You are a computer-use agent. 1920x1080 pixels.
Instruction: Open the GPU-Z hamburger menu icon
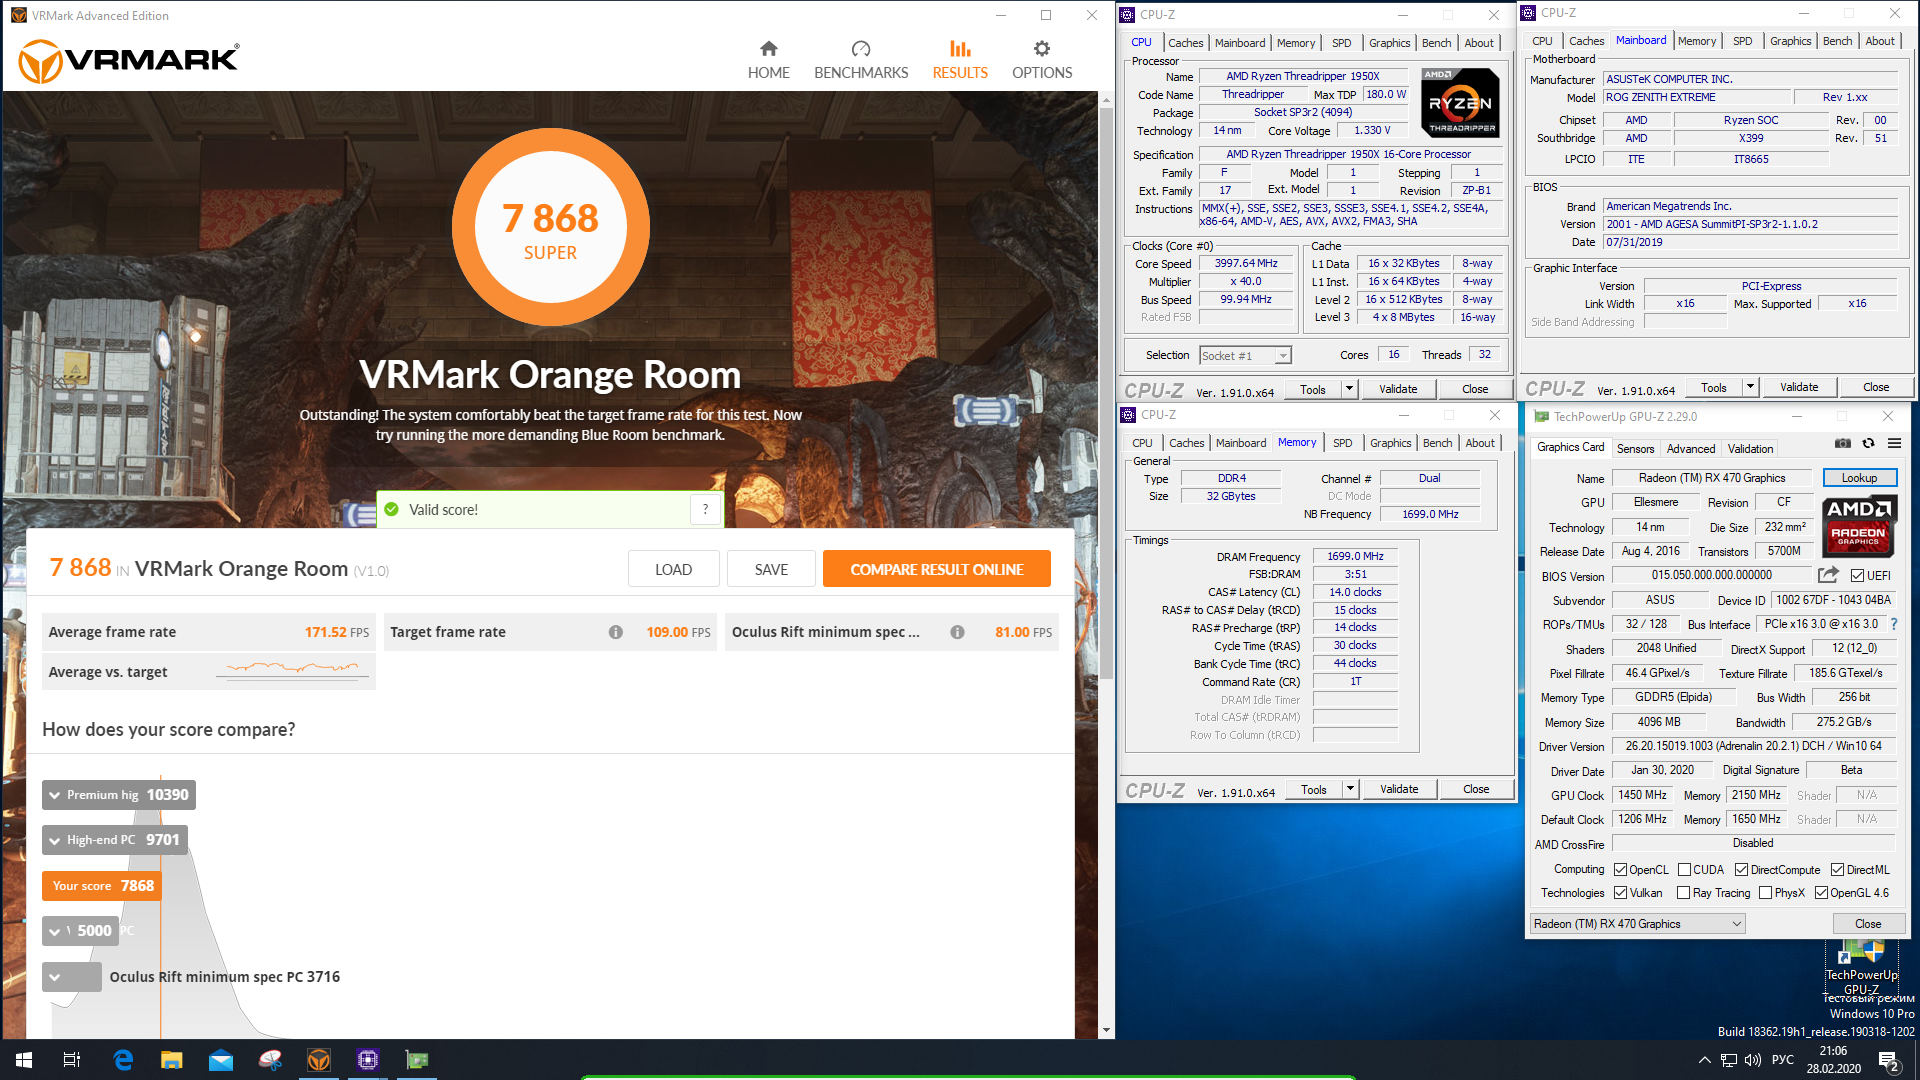tap(1894, 443)
